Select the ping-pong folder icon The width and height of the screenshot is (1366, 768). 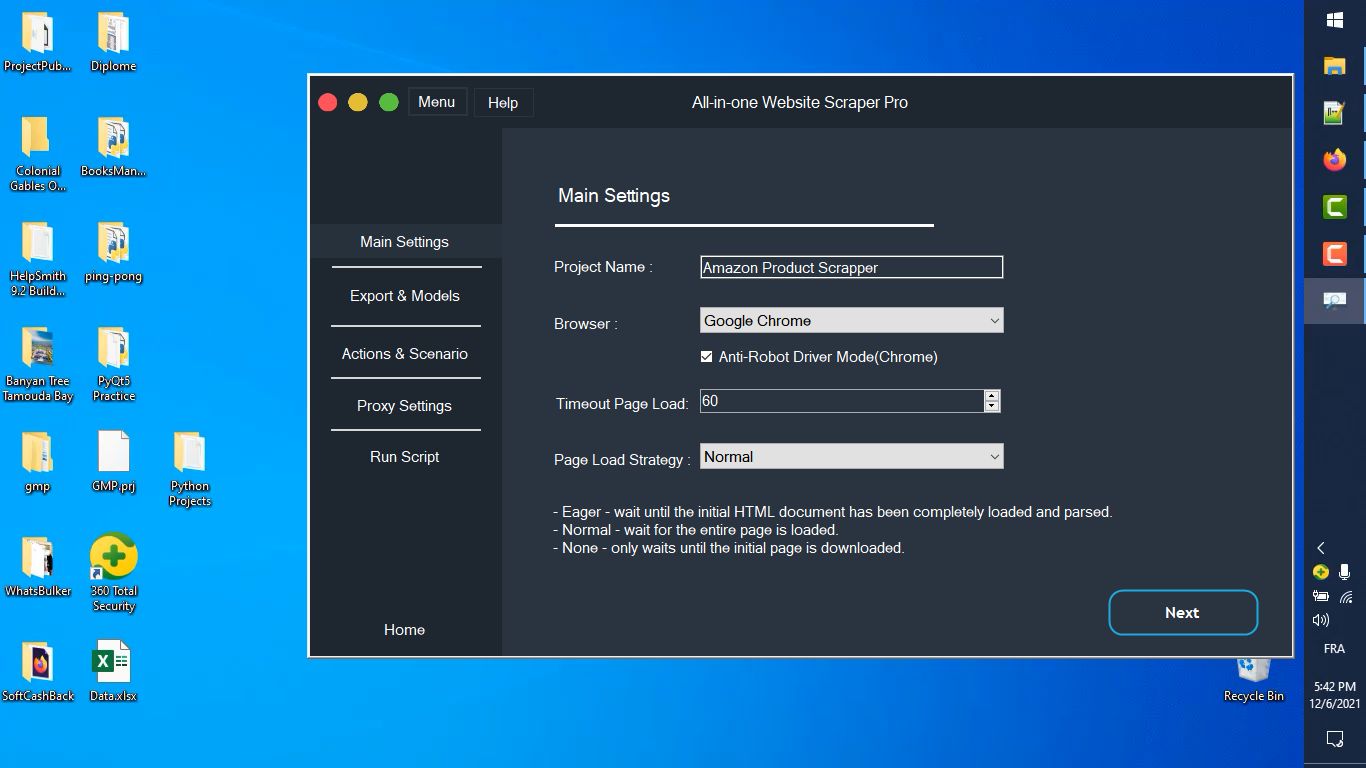click(x=113, y=254)
